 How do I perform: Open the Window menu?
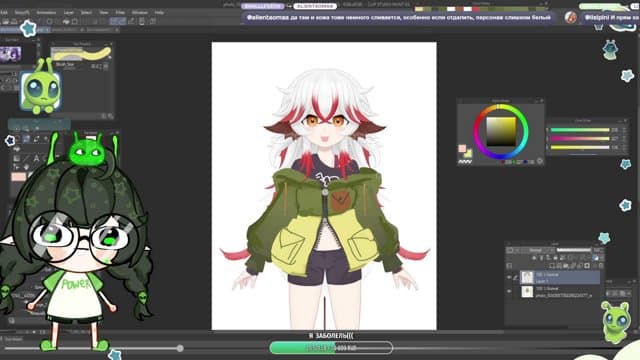(x=140, y=13)
